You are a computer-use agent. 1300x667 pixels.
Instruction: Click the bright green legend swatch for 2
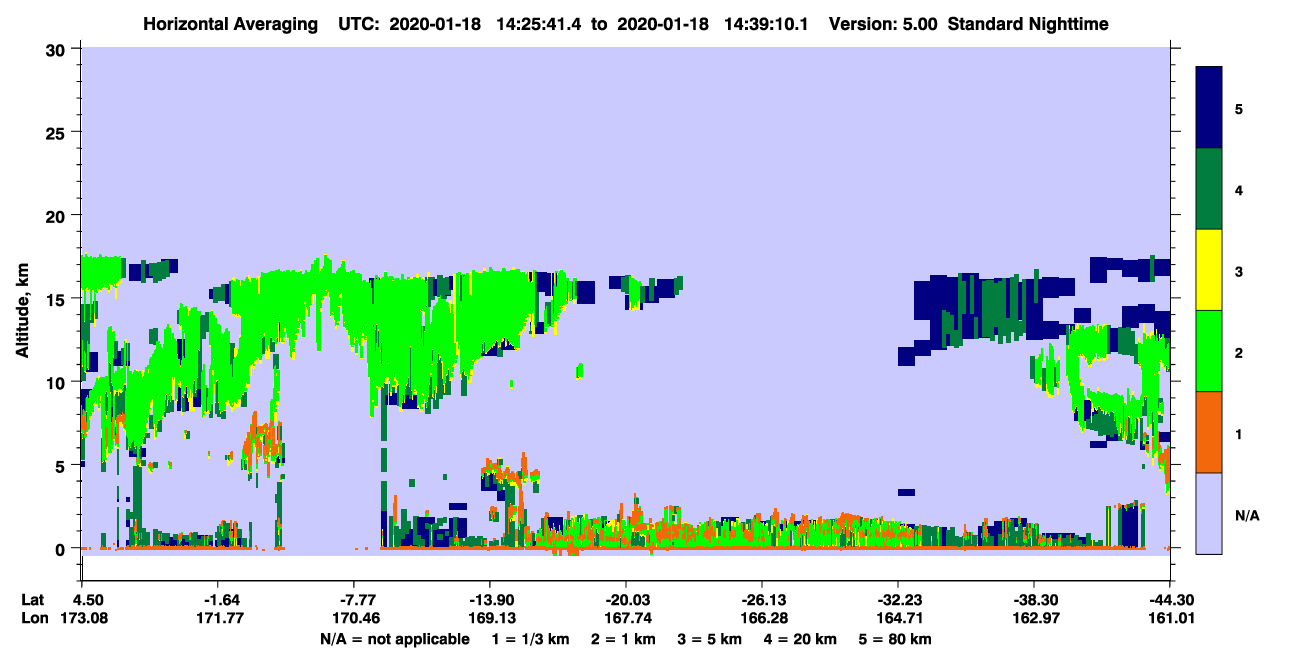(1209, 351)
